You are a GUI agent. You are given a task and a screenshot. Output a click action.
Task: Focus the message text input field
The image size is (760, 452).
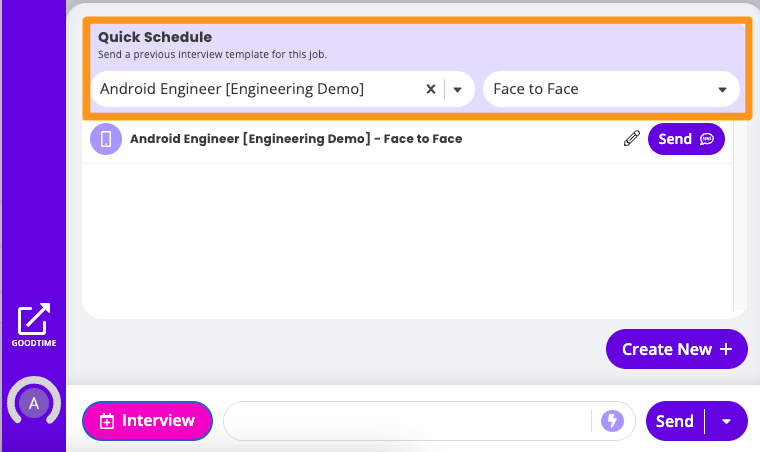click(407, 421)
